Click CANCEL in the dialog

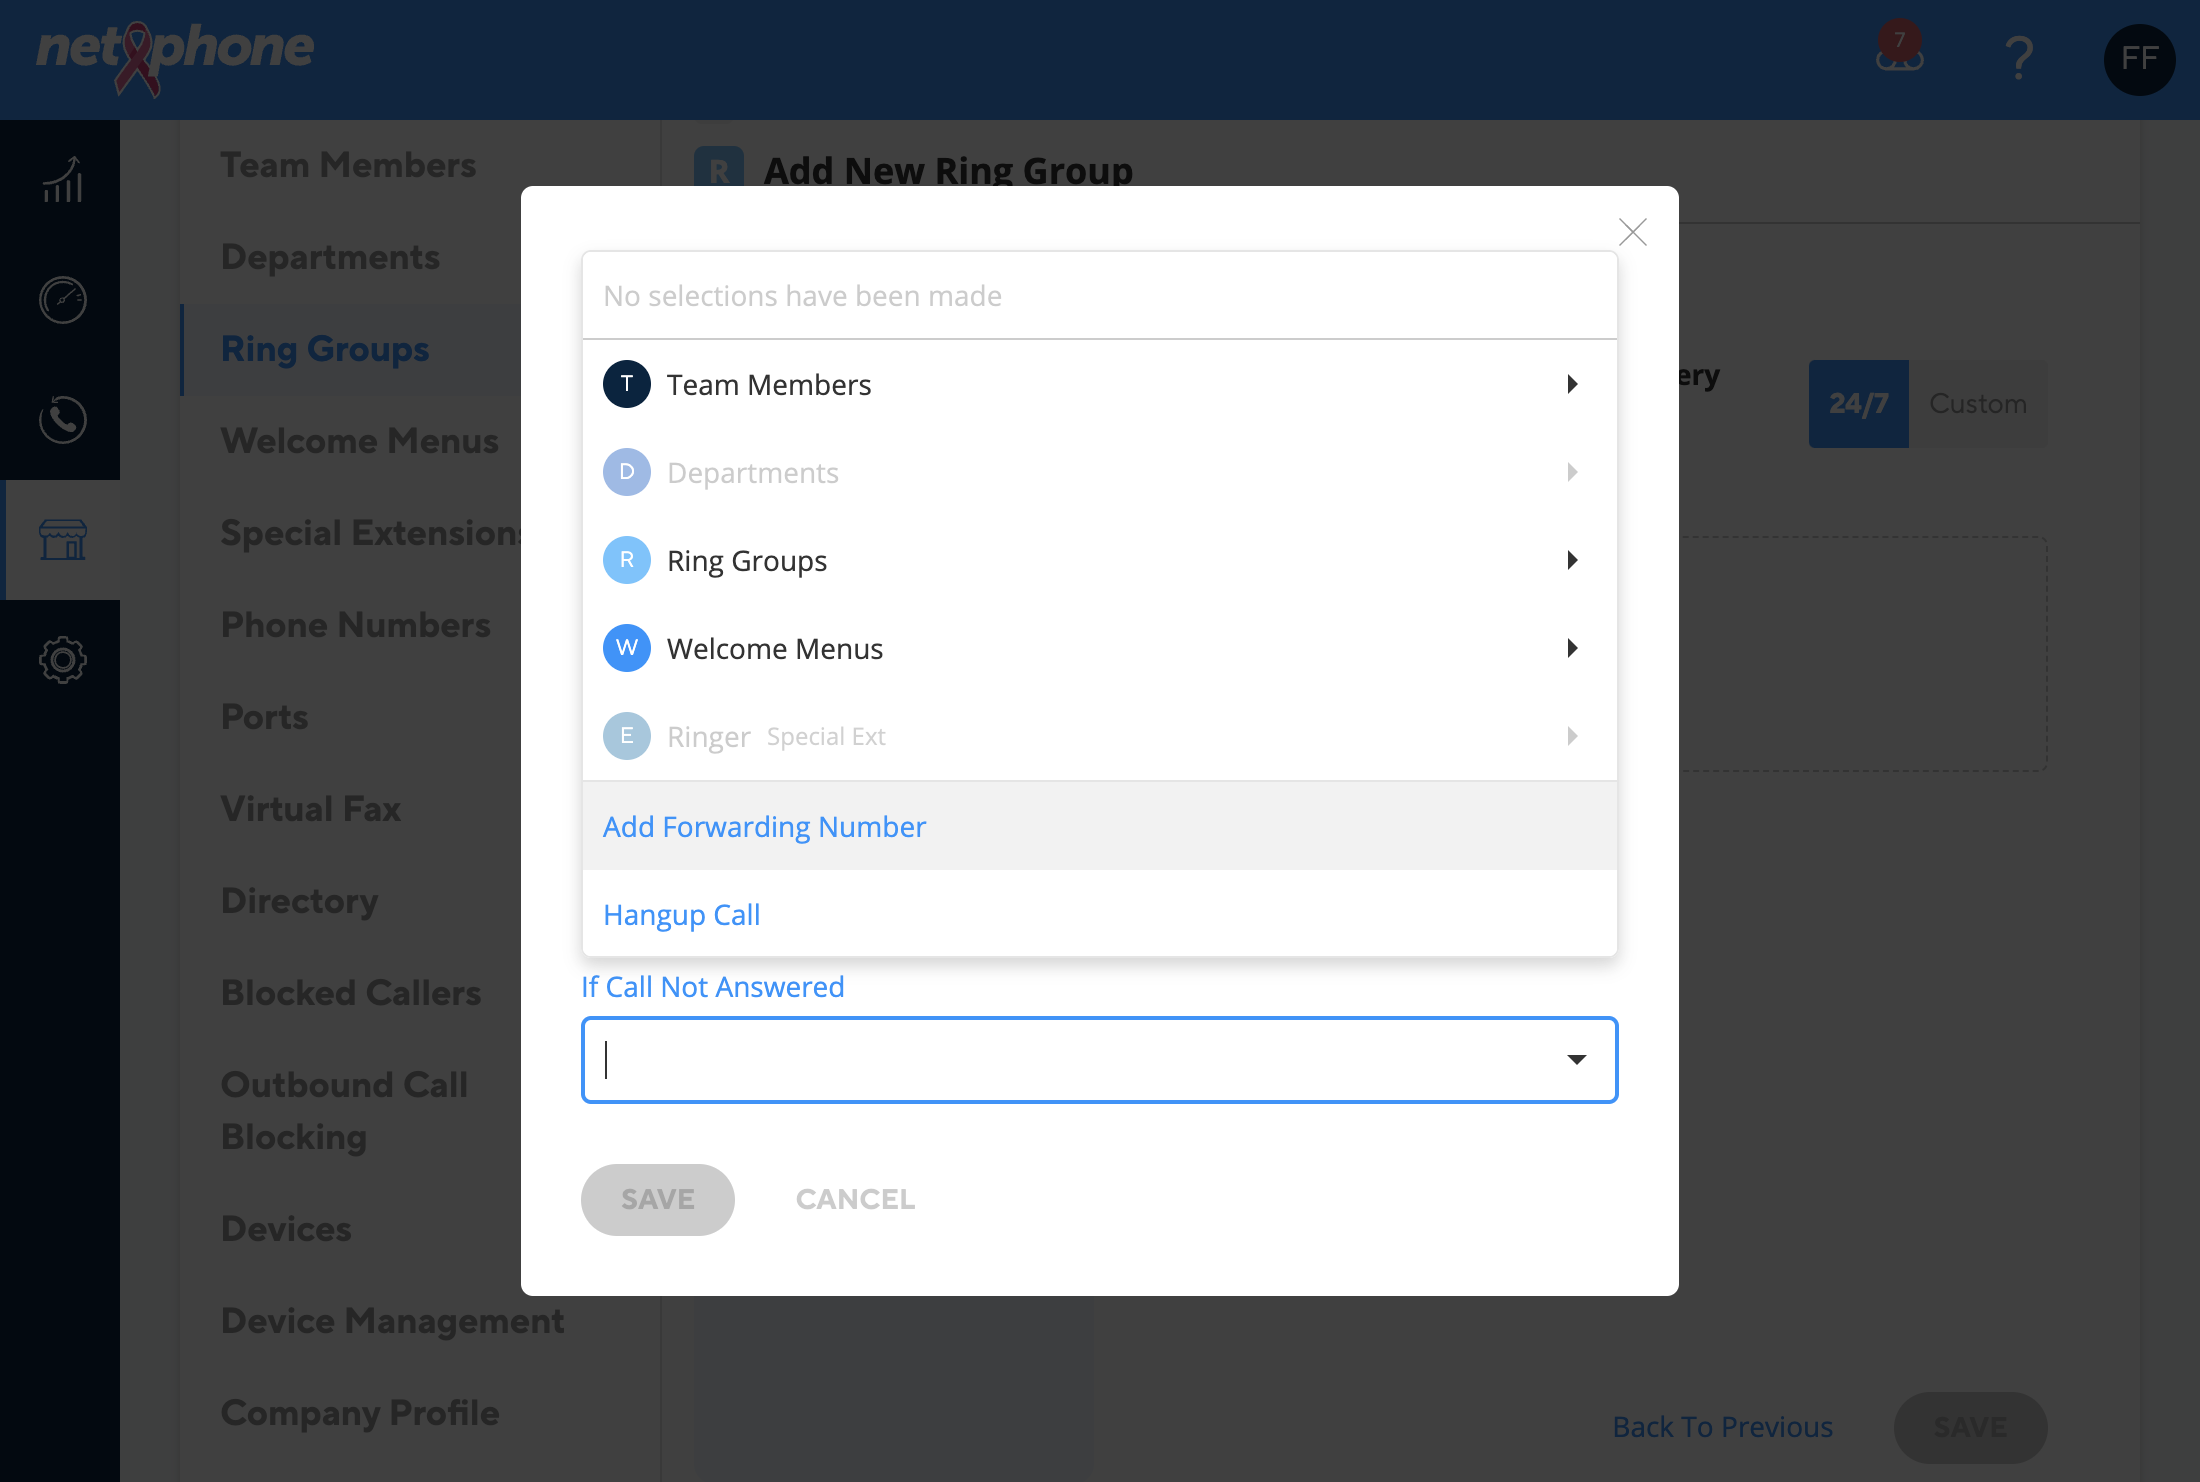855,1199
